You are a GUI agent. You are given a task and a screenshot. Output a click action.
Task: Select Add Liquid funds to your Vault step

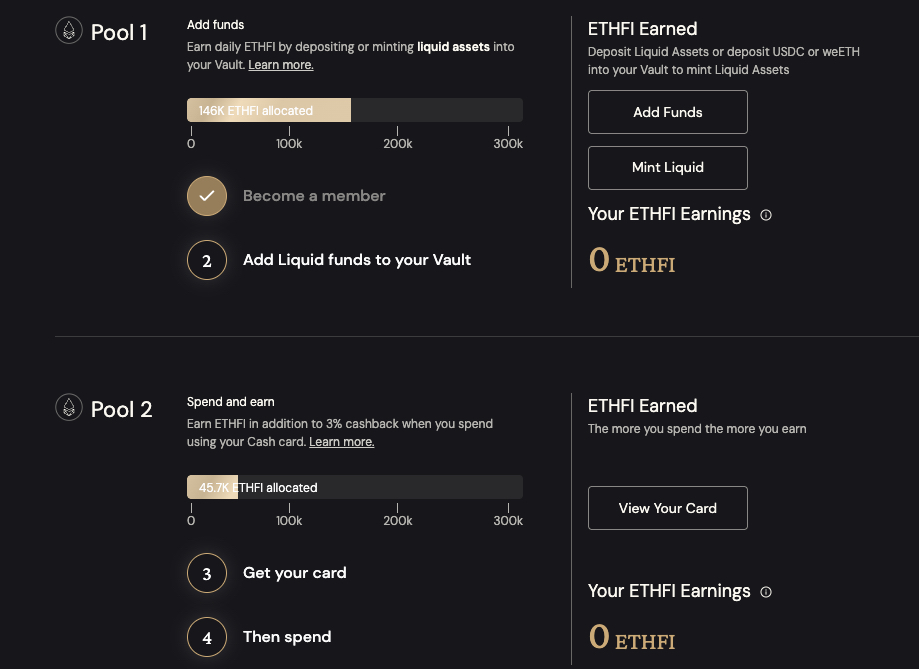click(x=357, y=260)
